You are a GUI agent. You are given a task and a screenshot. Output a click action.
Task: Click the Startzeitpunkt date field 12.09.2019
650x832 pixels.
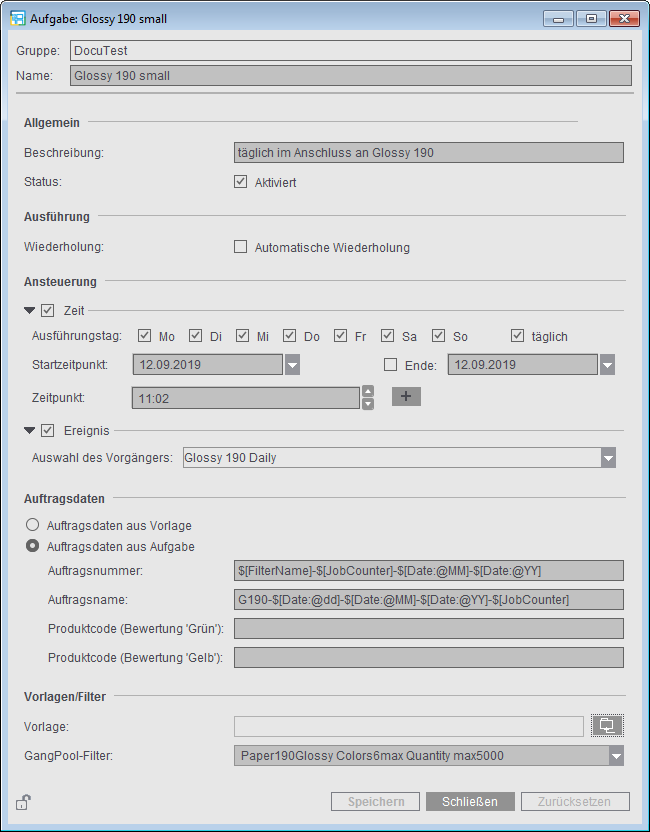[207, 365]
